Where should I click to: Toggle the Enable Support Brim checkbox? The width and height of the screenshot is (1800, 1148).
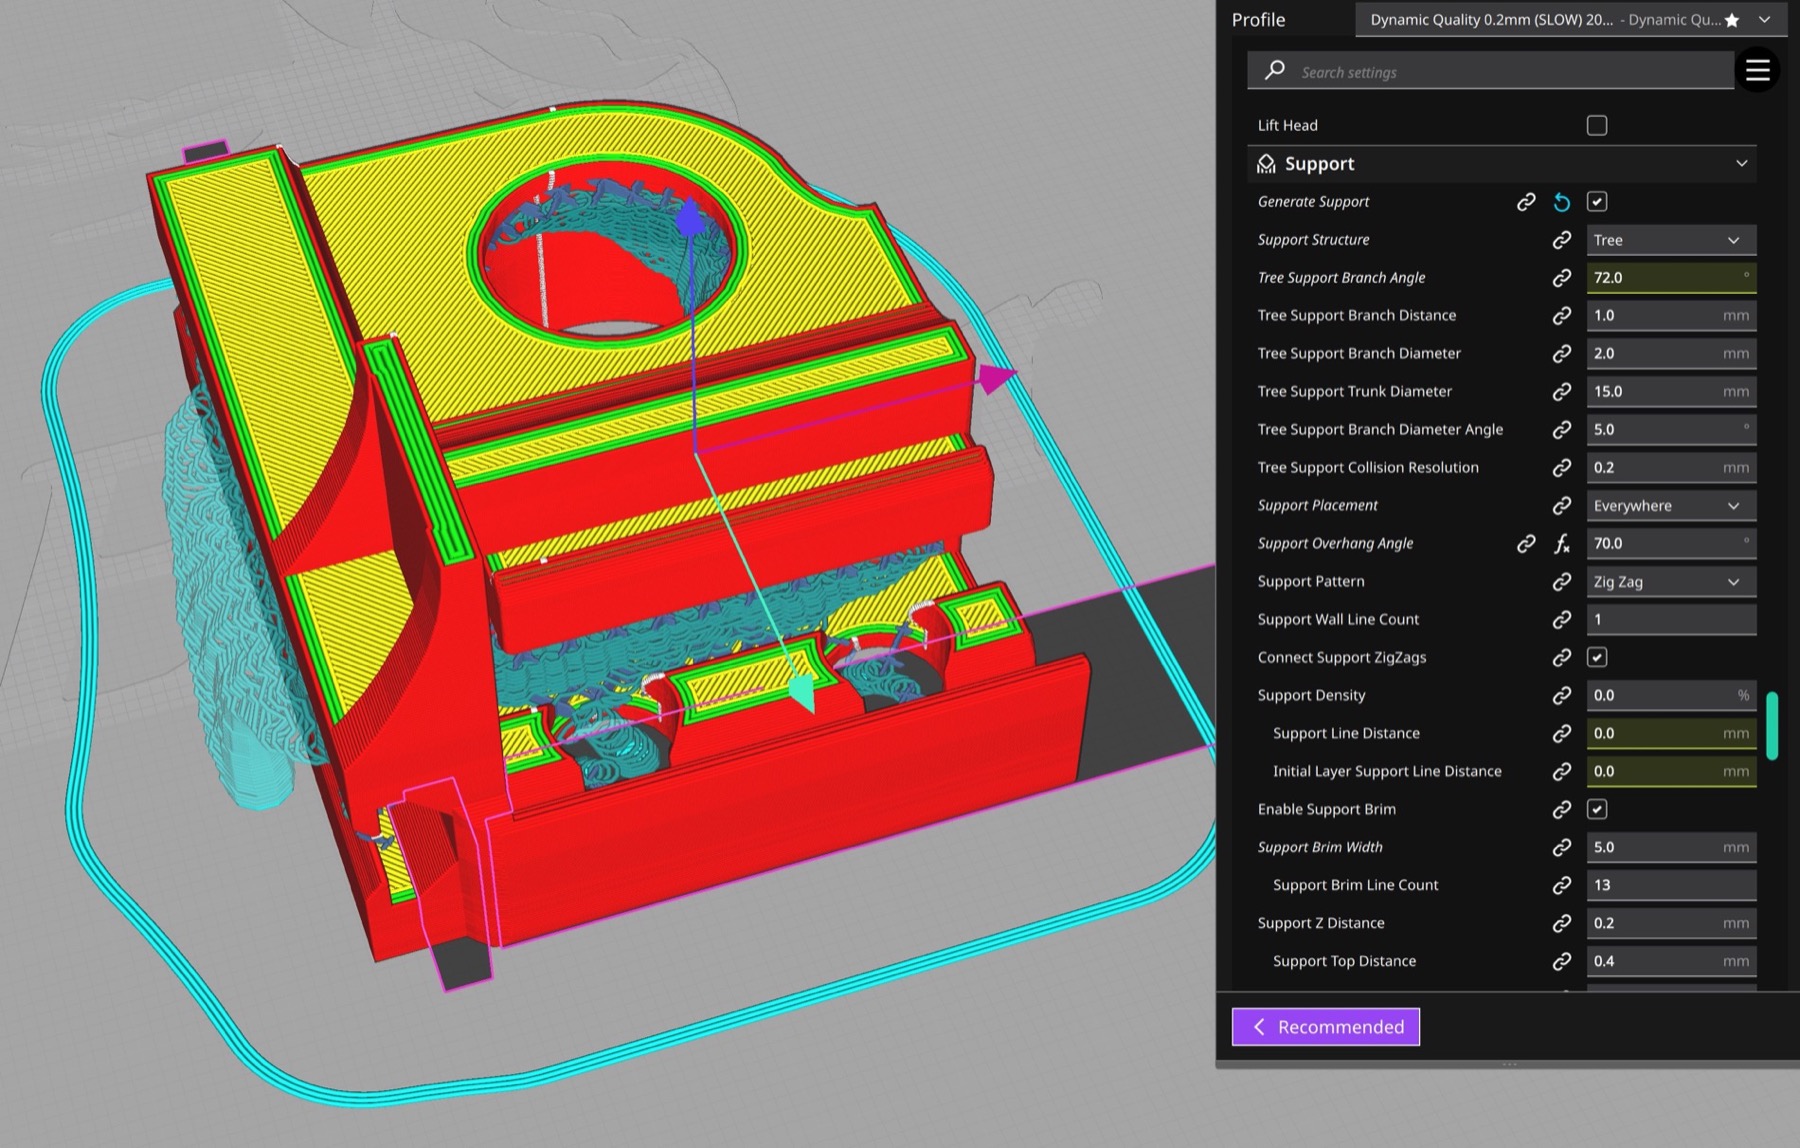coord(1597,810)
